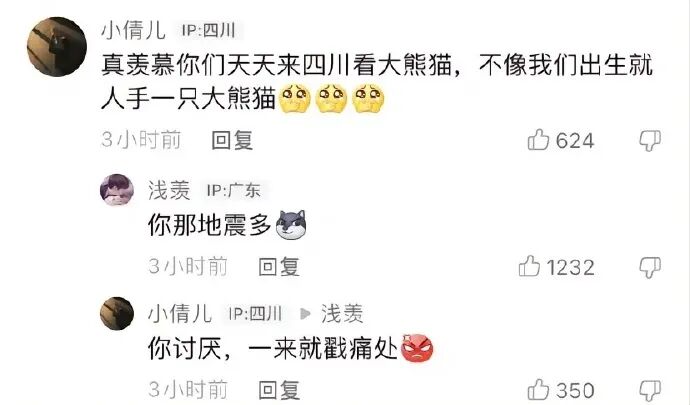Dislike 浅羡's earthquake reply
The width and height of the screenshot is (690, 405).
click(650, 267)
